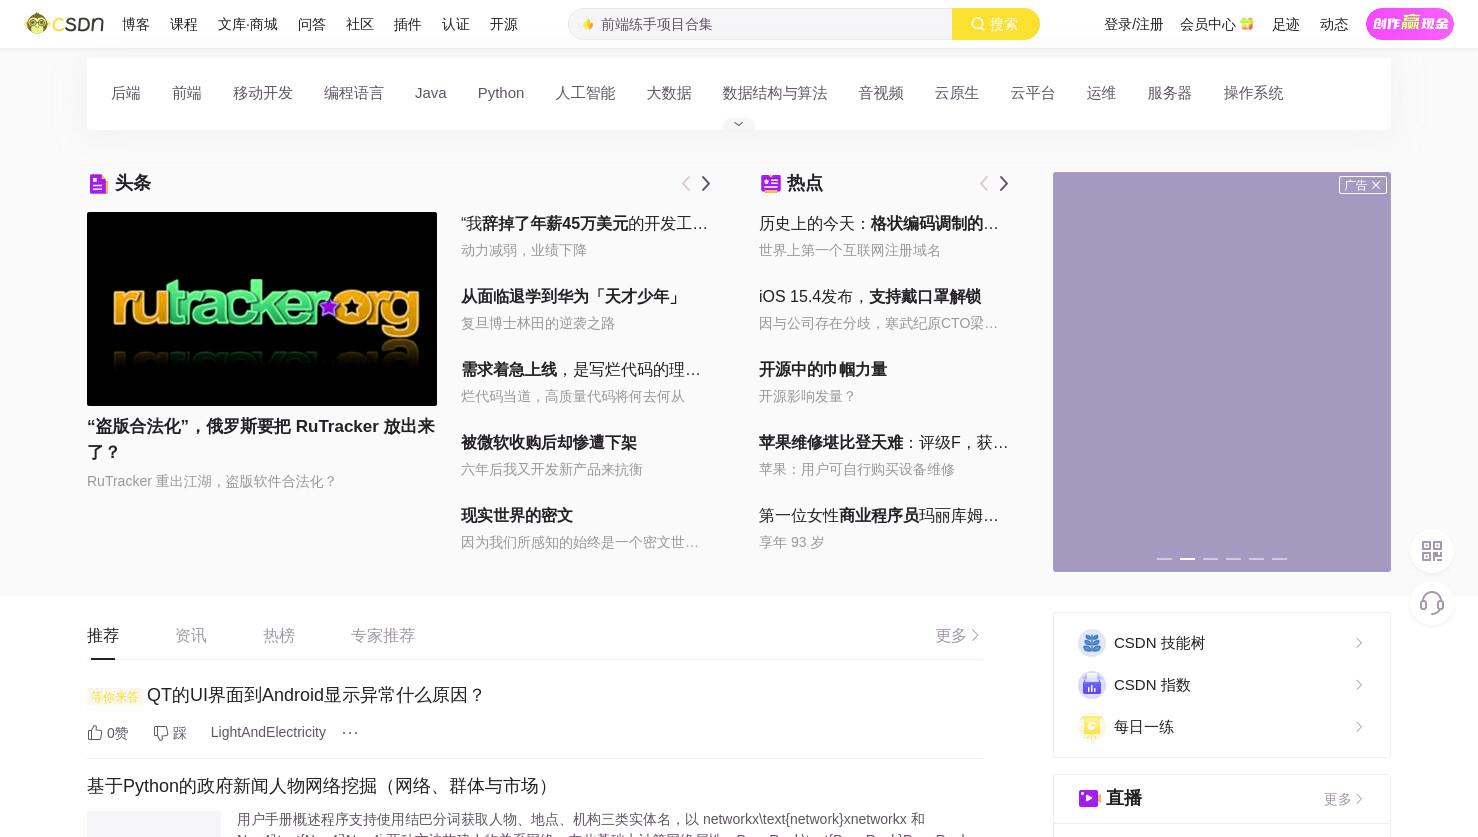Screen dimensions: 1478x837
Task: Click the search magnifier button
Action: 995,24
